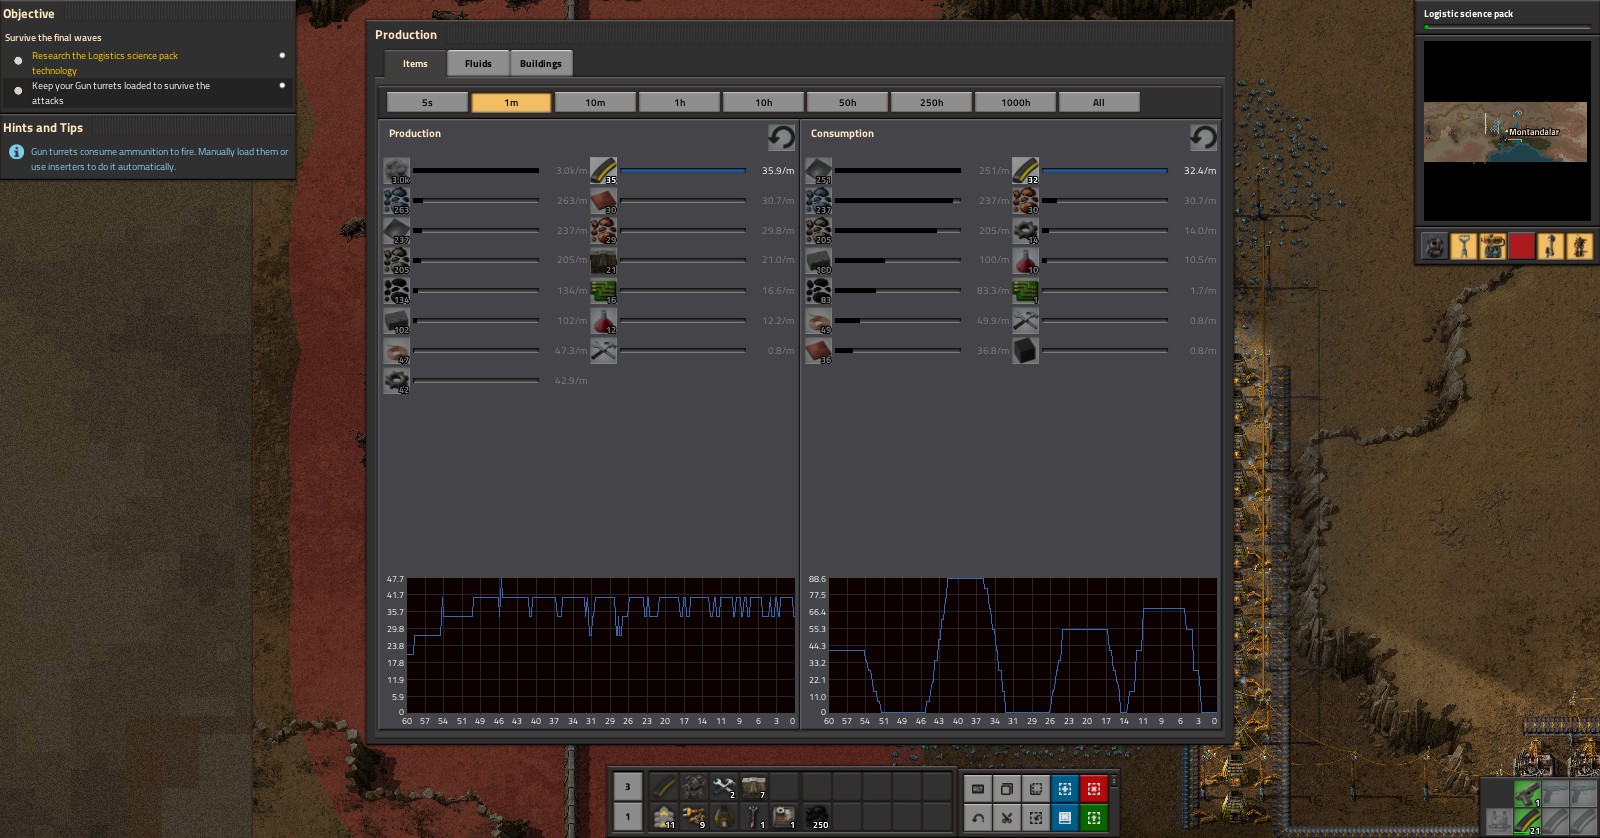Click the red color slot beside minimap
Screen dimensions: 1600x838
1521,246
